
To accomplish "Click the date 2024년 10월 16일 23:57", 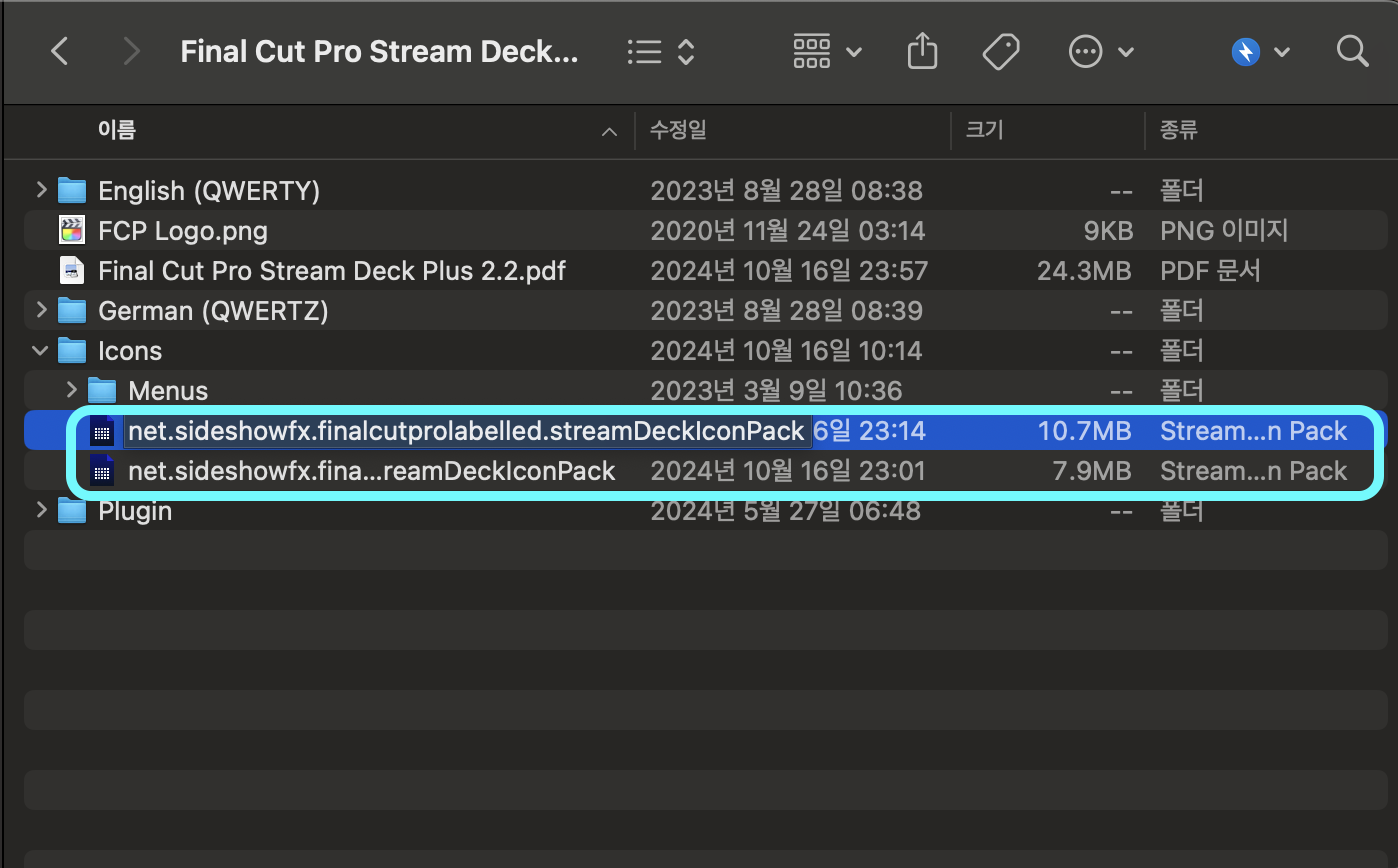I will (x=789, y=271).
